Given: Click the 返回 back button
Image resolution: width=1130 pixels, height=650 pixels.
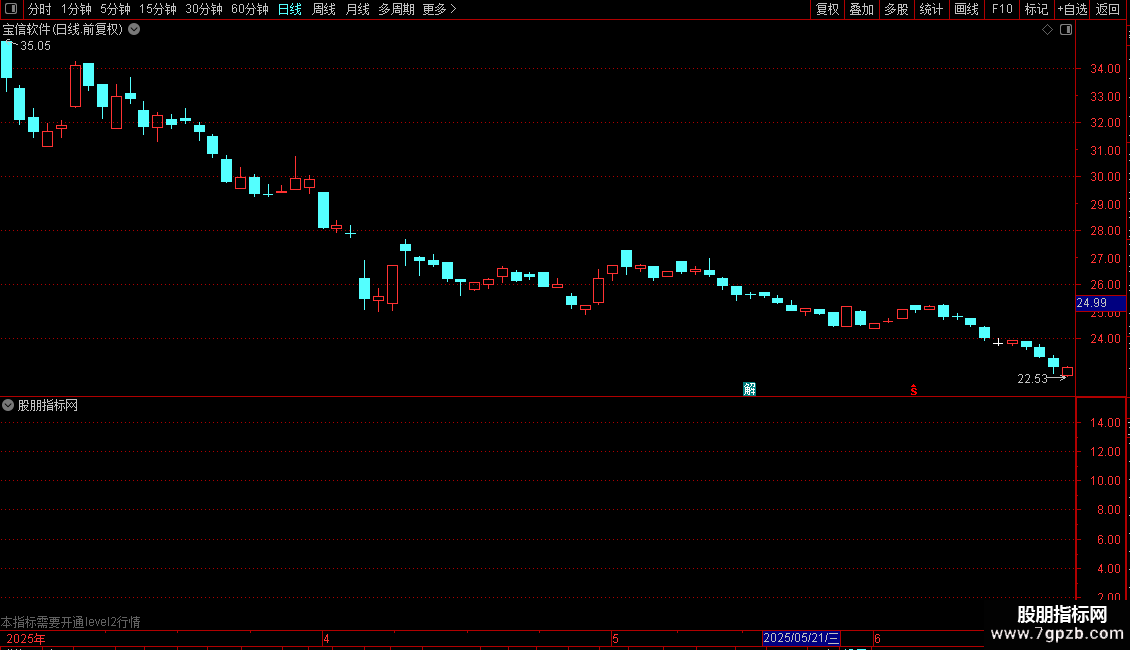Looking at the screenshot, I should (x=1108, y=9).
